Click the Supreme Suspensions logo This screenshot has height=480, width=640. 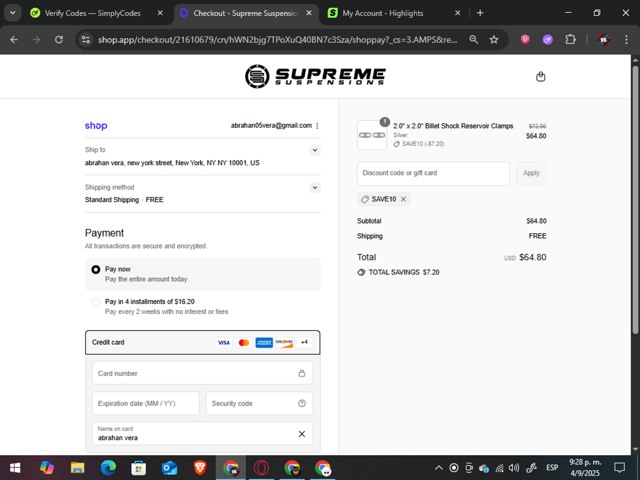coord(315,76)
